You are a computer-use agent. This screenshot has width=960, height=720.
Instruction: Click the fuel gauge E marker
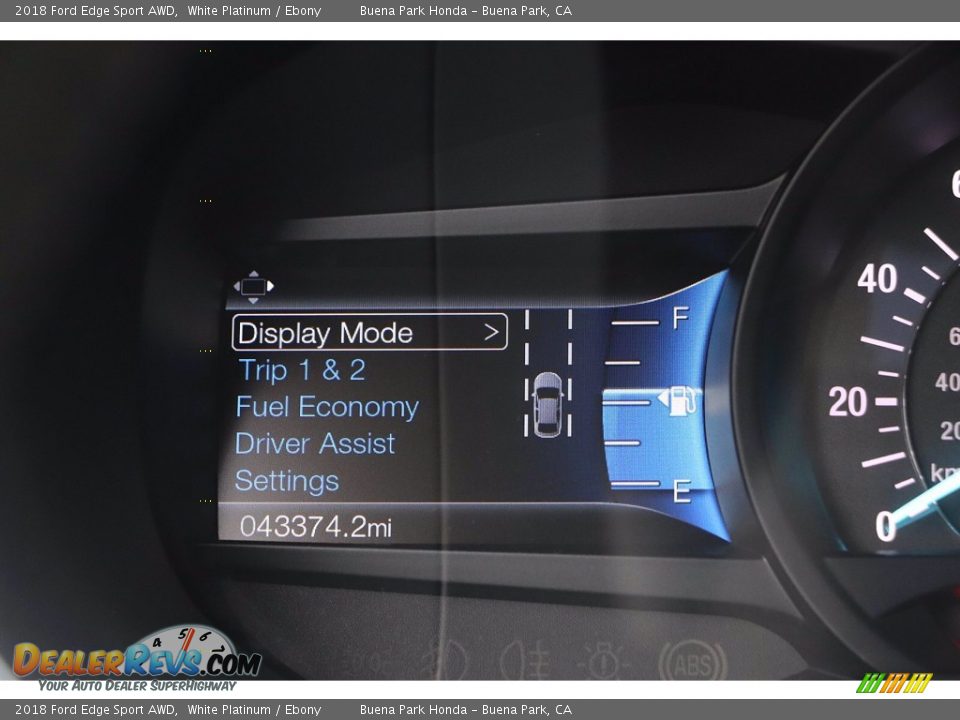(x=682, y=491)
